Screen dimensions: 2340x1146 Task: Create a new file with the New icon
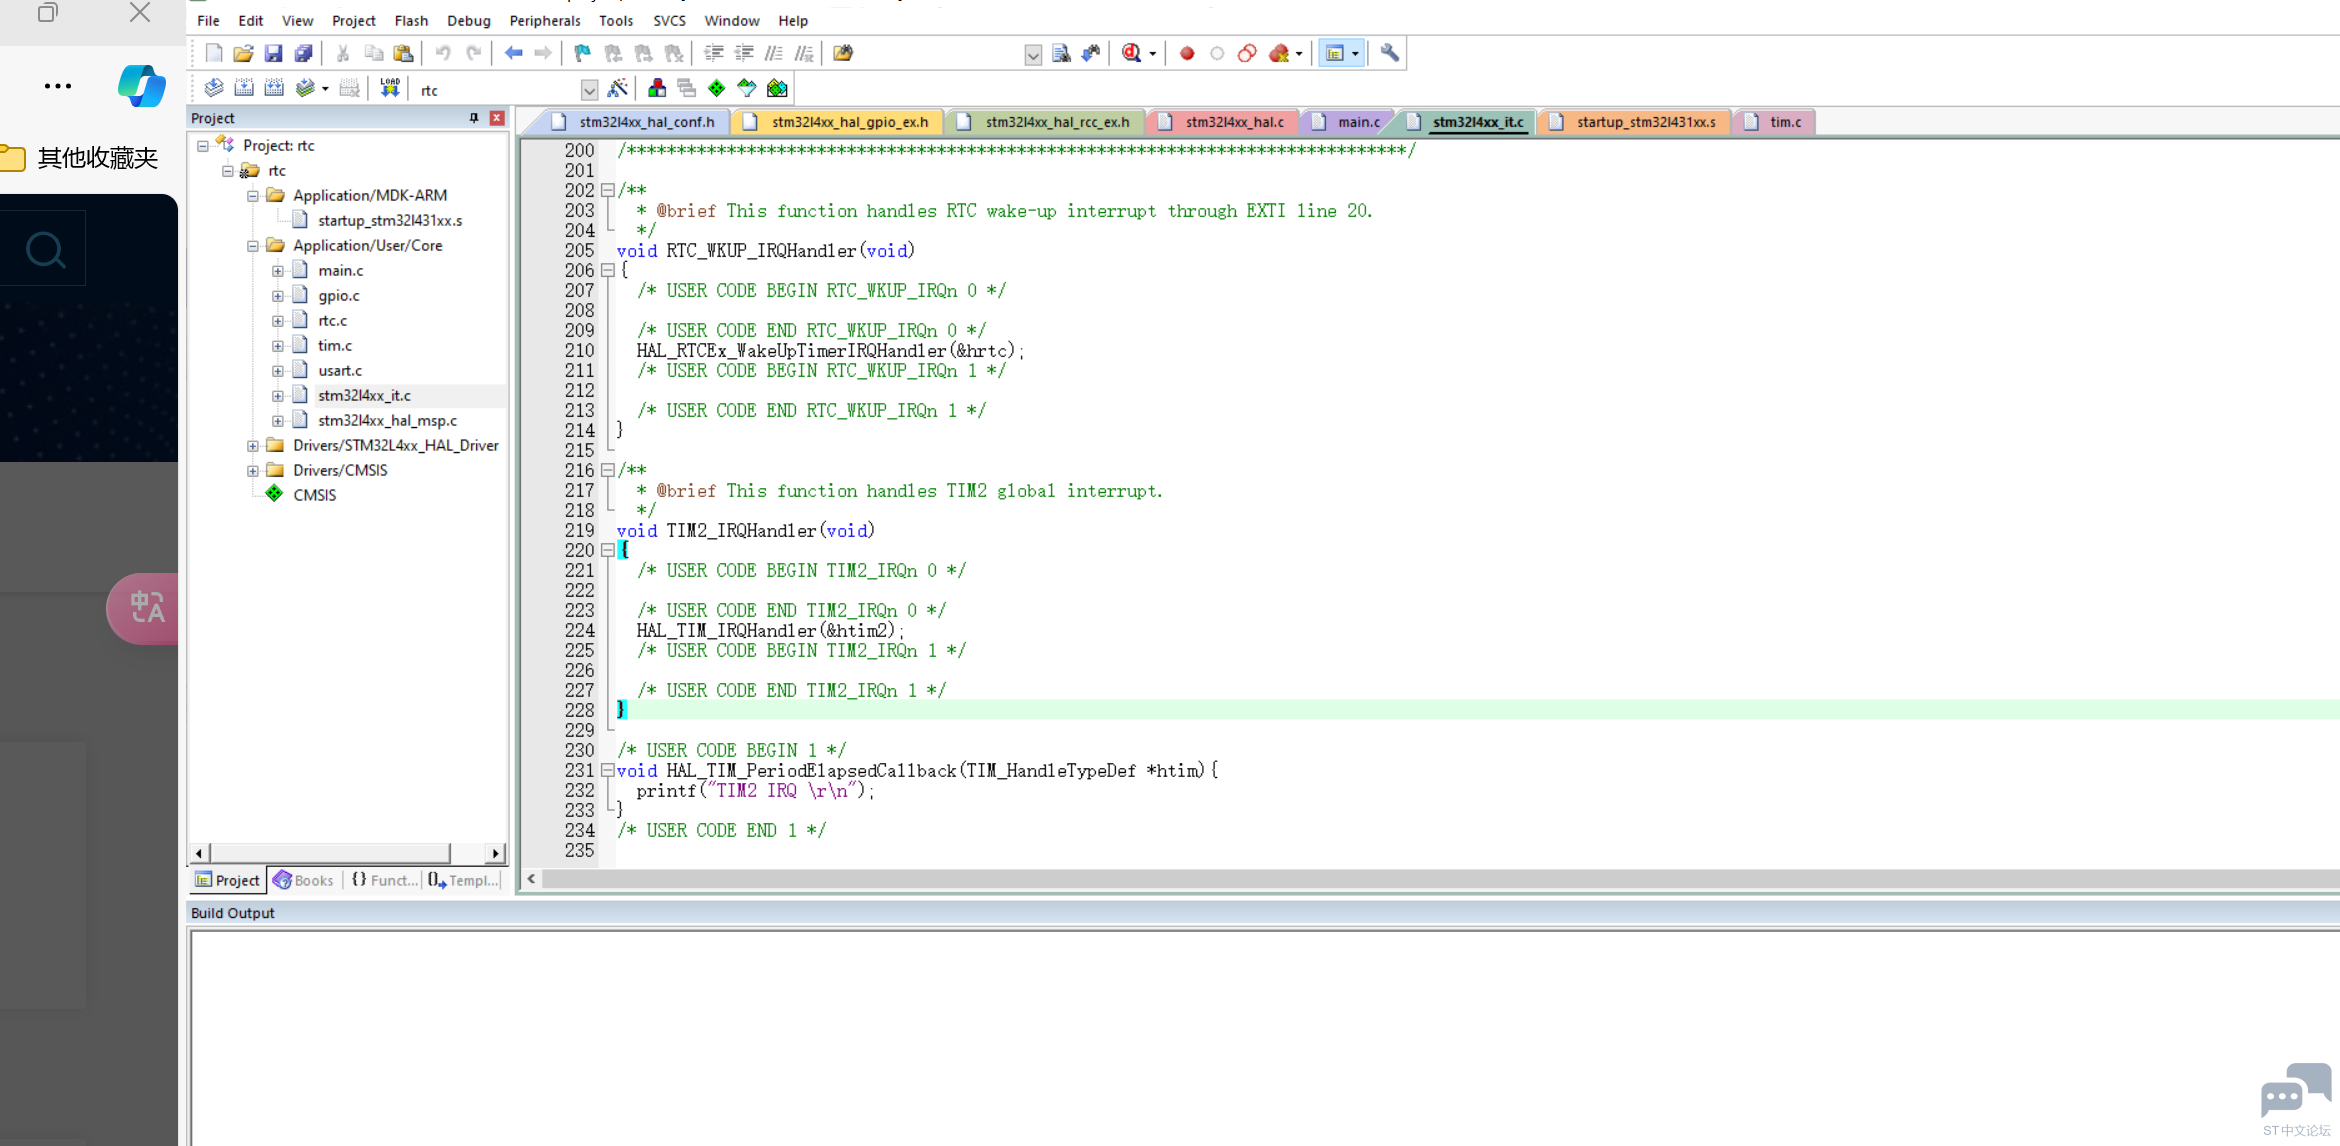[x=213, y=53]
